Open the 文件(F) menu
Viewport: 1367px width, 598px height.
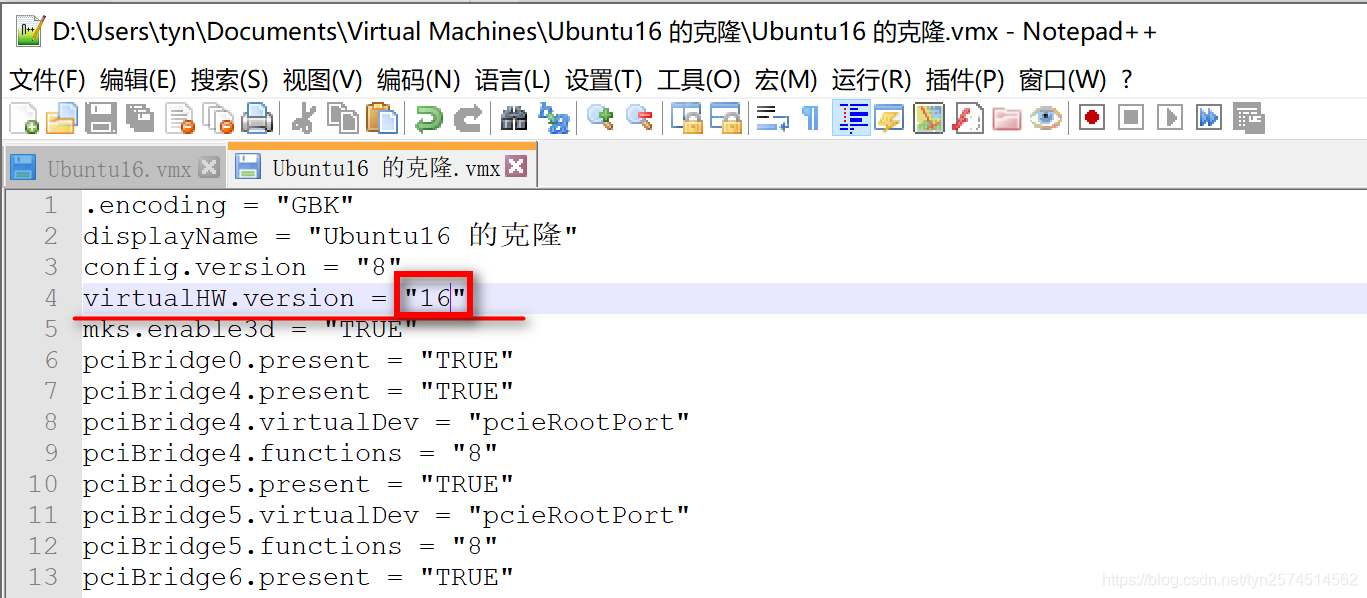tap(47, 80)
